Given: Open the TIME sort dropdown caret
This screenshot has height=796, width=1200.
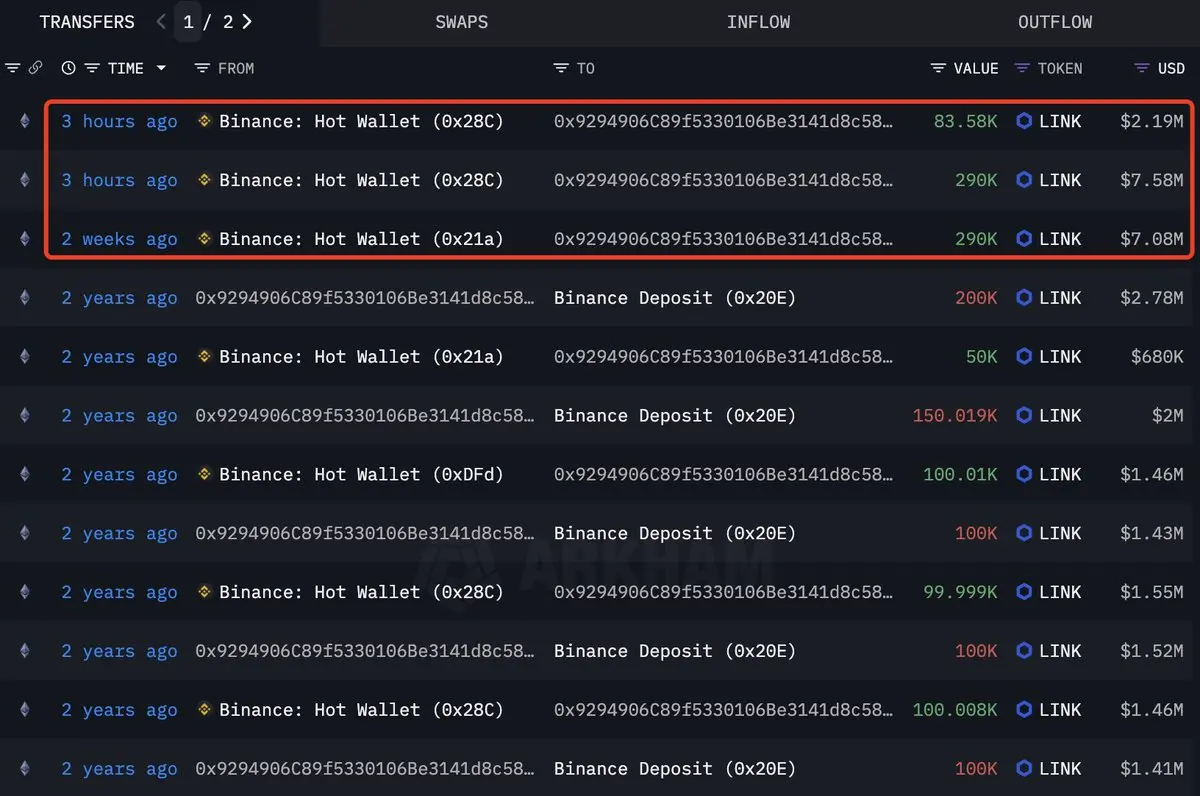Looking at the screenshot, I should 161,68.
